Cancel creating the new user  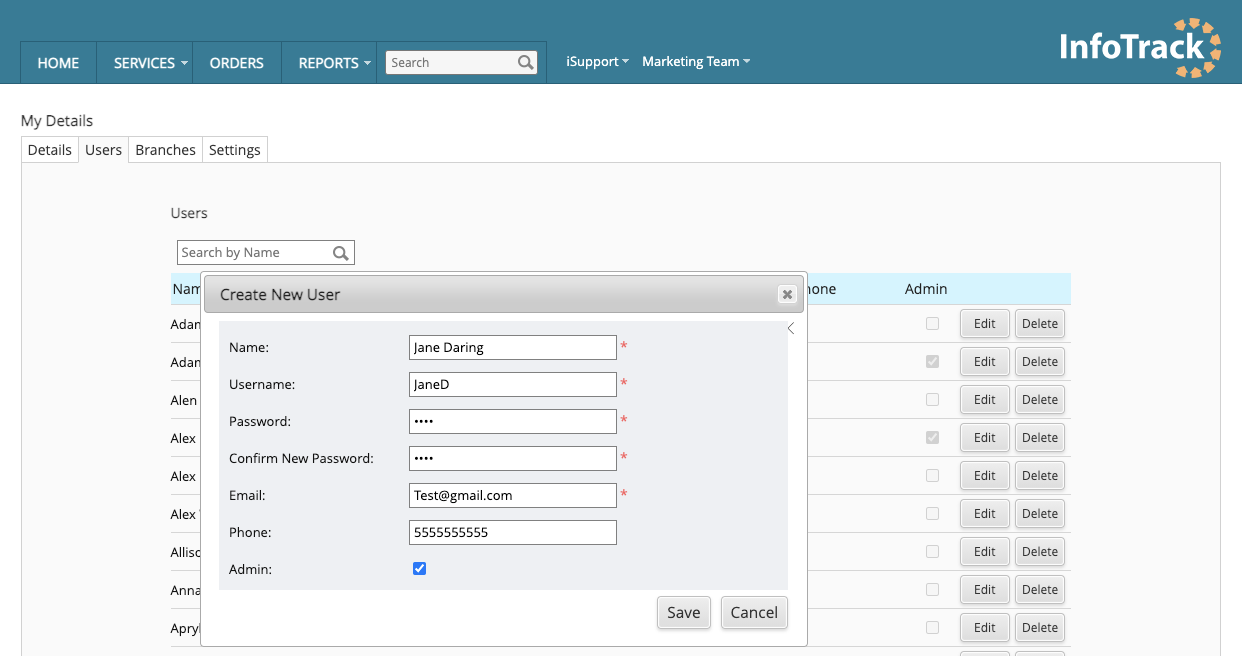click(x=754, y=612)
